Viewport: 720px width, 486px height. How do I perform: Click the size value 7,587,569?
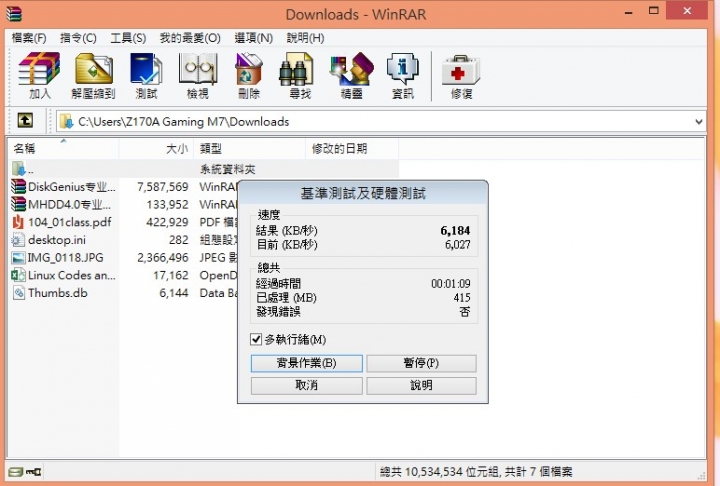(163, 186)
